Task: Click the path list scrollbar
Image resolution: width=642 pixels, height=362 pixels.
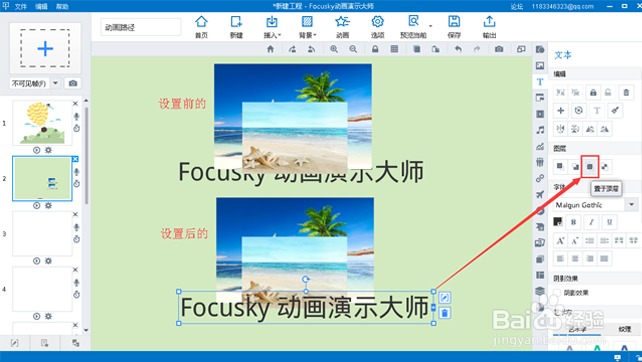Action: point(86,156)
